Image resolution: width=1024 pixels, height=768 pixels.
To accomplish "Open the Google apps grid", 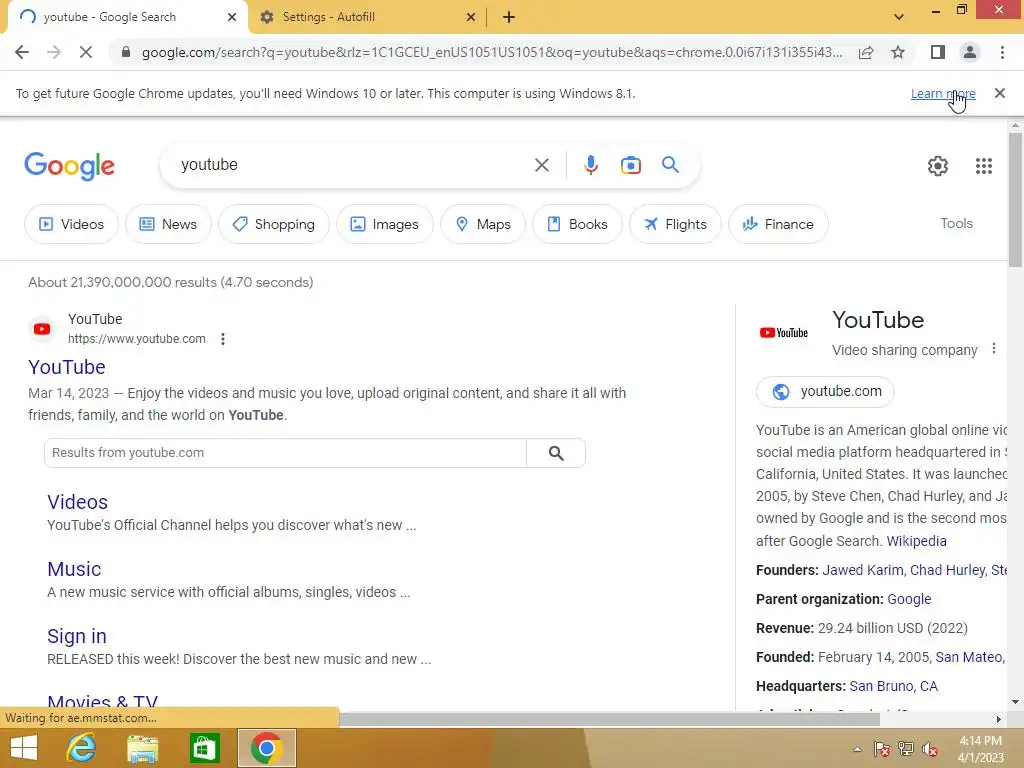I will 984,166.
